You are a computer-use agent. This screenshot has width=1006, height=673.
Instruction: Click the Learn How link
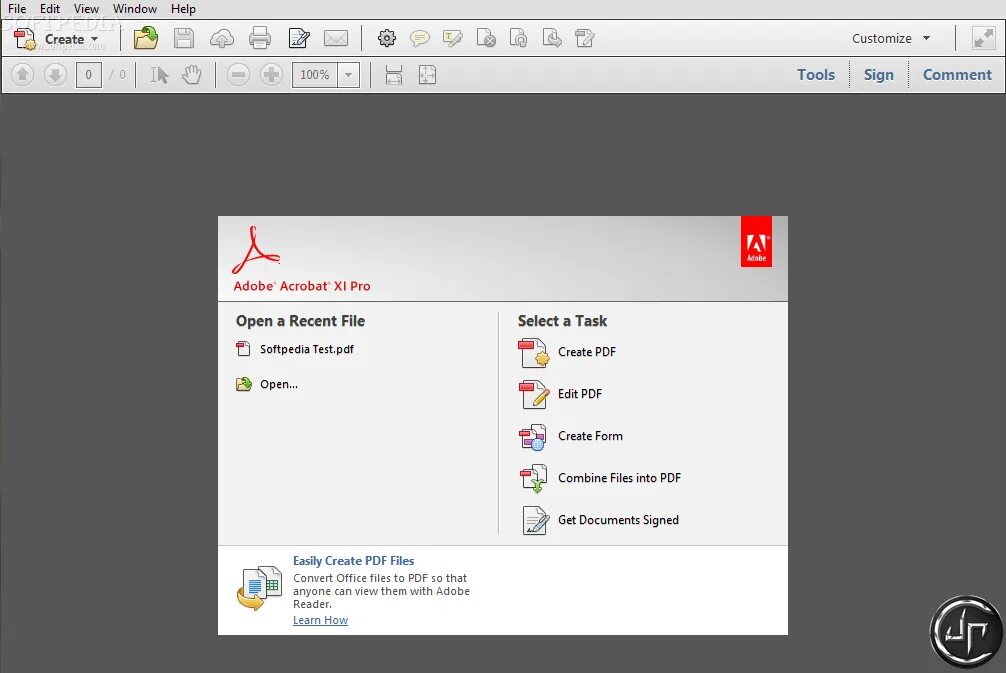pyautogui.click(x=320, y=620)
